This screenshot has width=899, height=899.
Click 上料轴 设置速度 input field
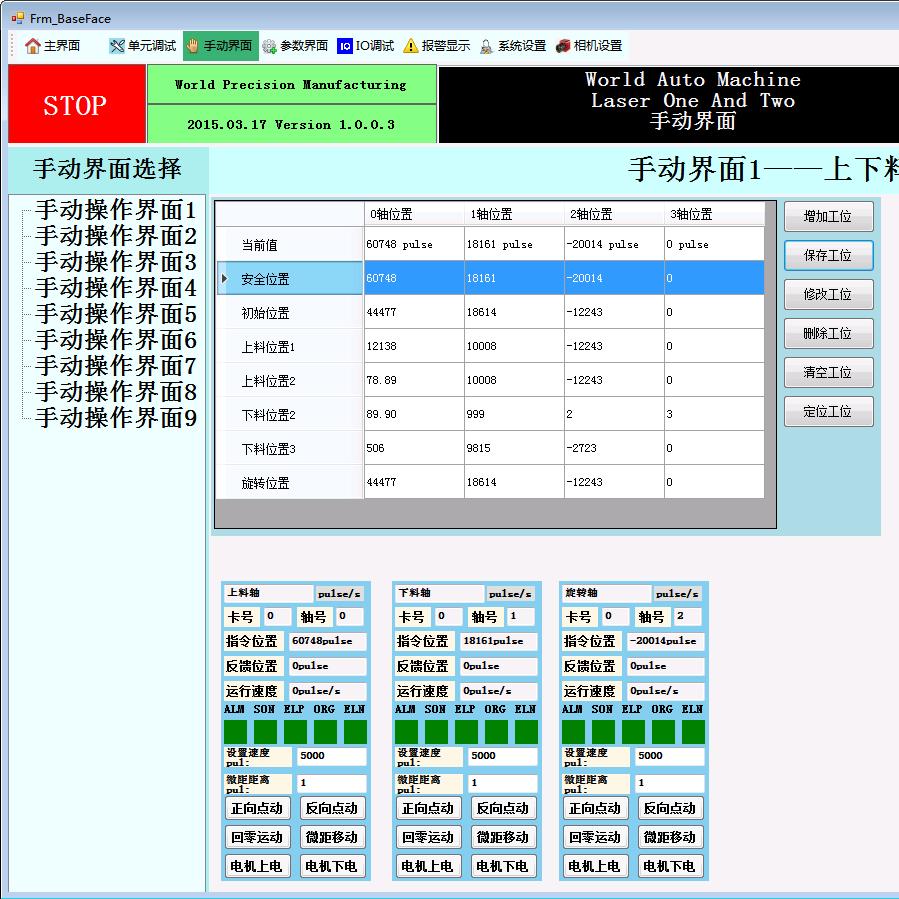coord(331,756)
